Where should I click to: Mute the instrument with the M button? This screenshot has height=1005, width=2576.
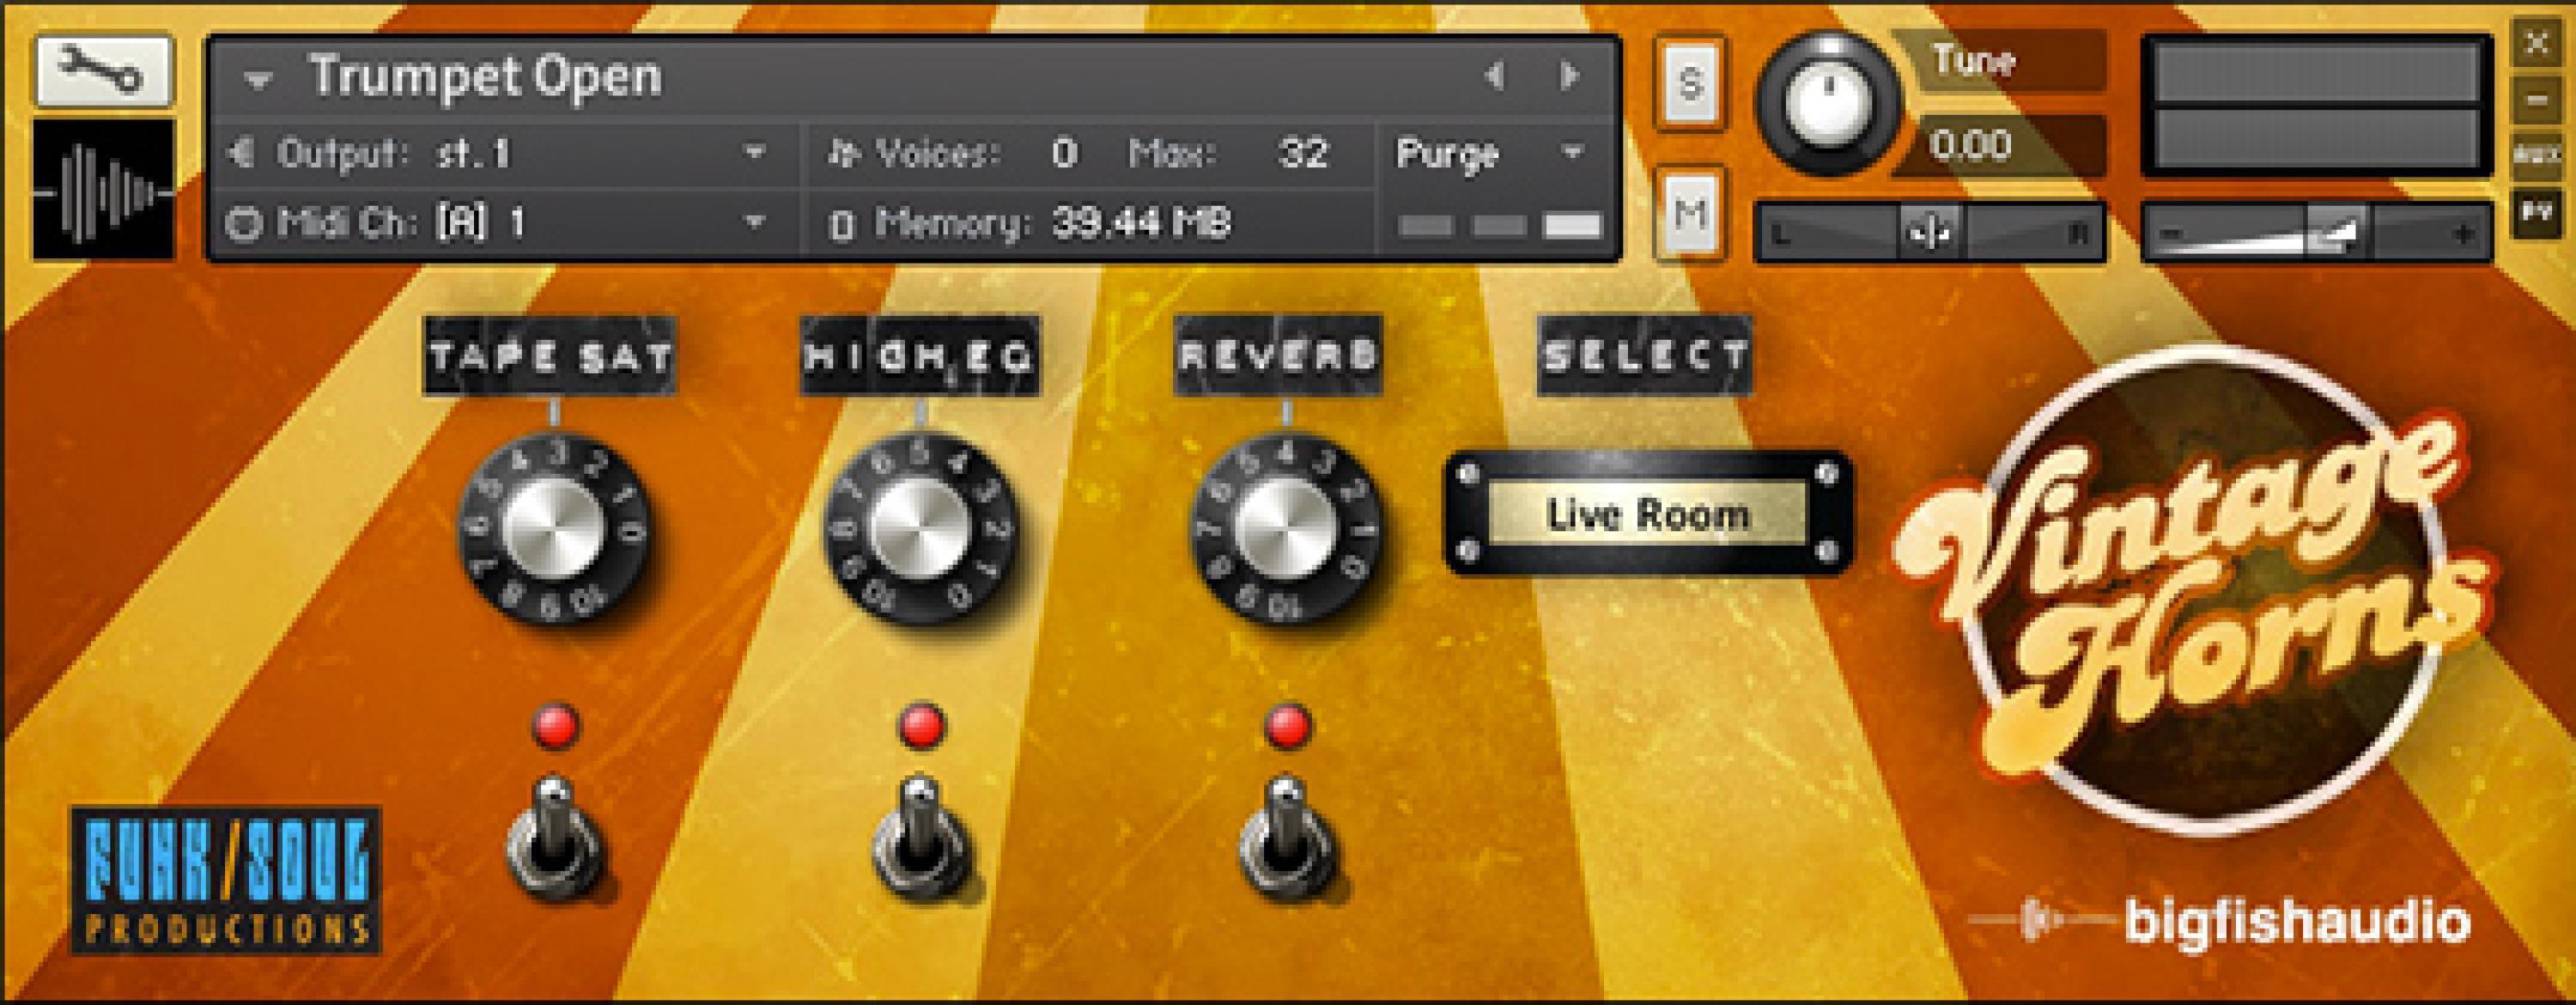click(1689, 210)
